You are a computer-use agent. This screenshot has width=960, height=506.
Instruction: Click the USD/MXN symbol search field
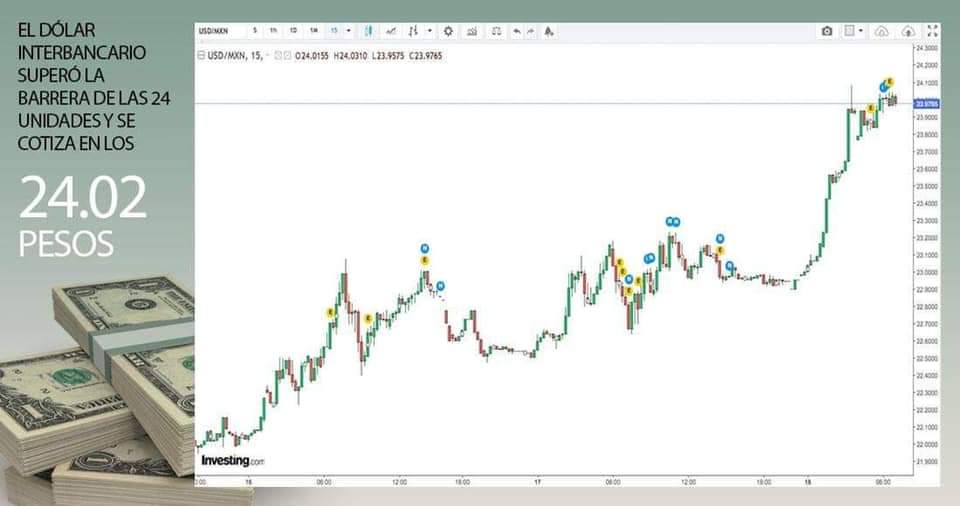click(217, 31)
